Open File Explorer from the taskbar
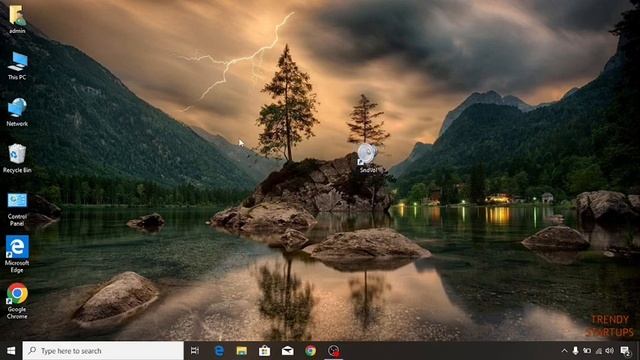 (242, 351)
